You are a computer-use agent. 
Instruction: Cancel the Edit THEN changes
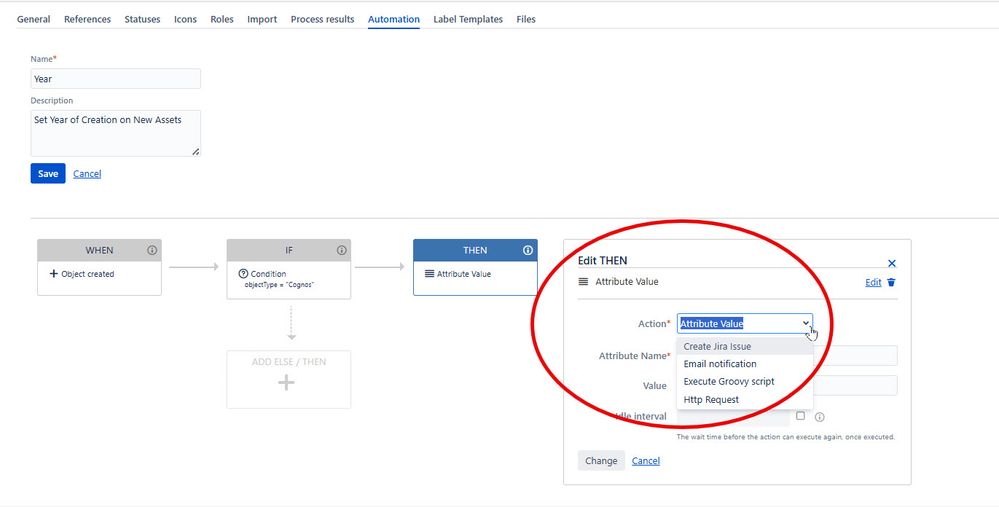(x=645, y=461)
